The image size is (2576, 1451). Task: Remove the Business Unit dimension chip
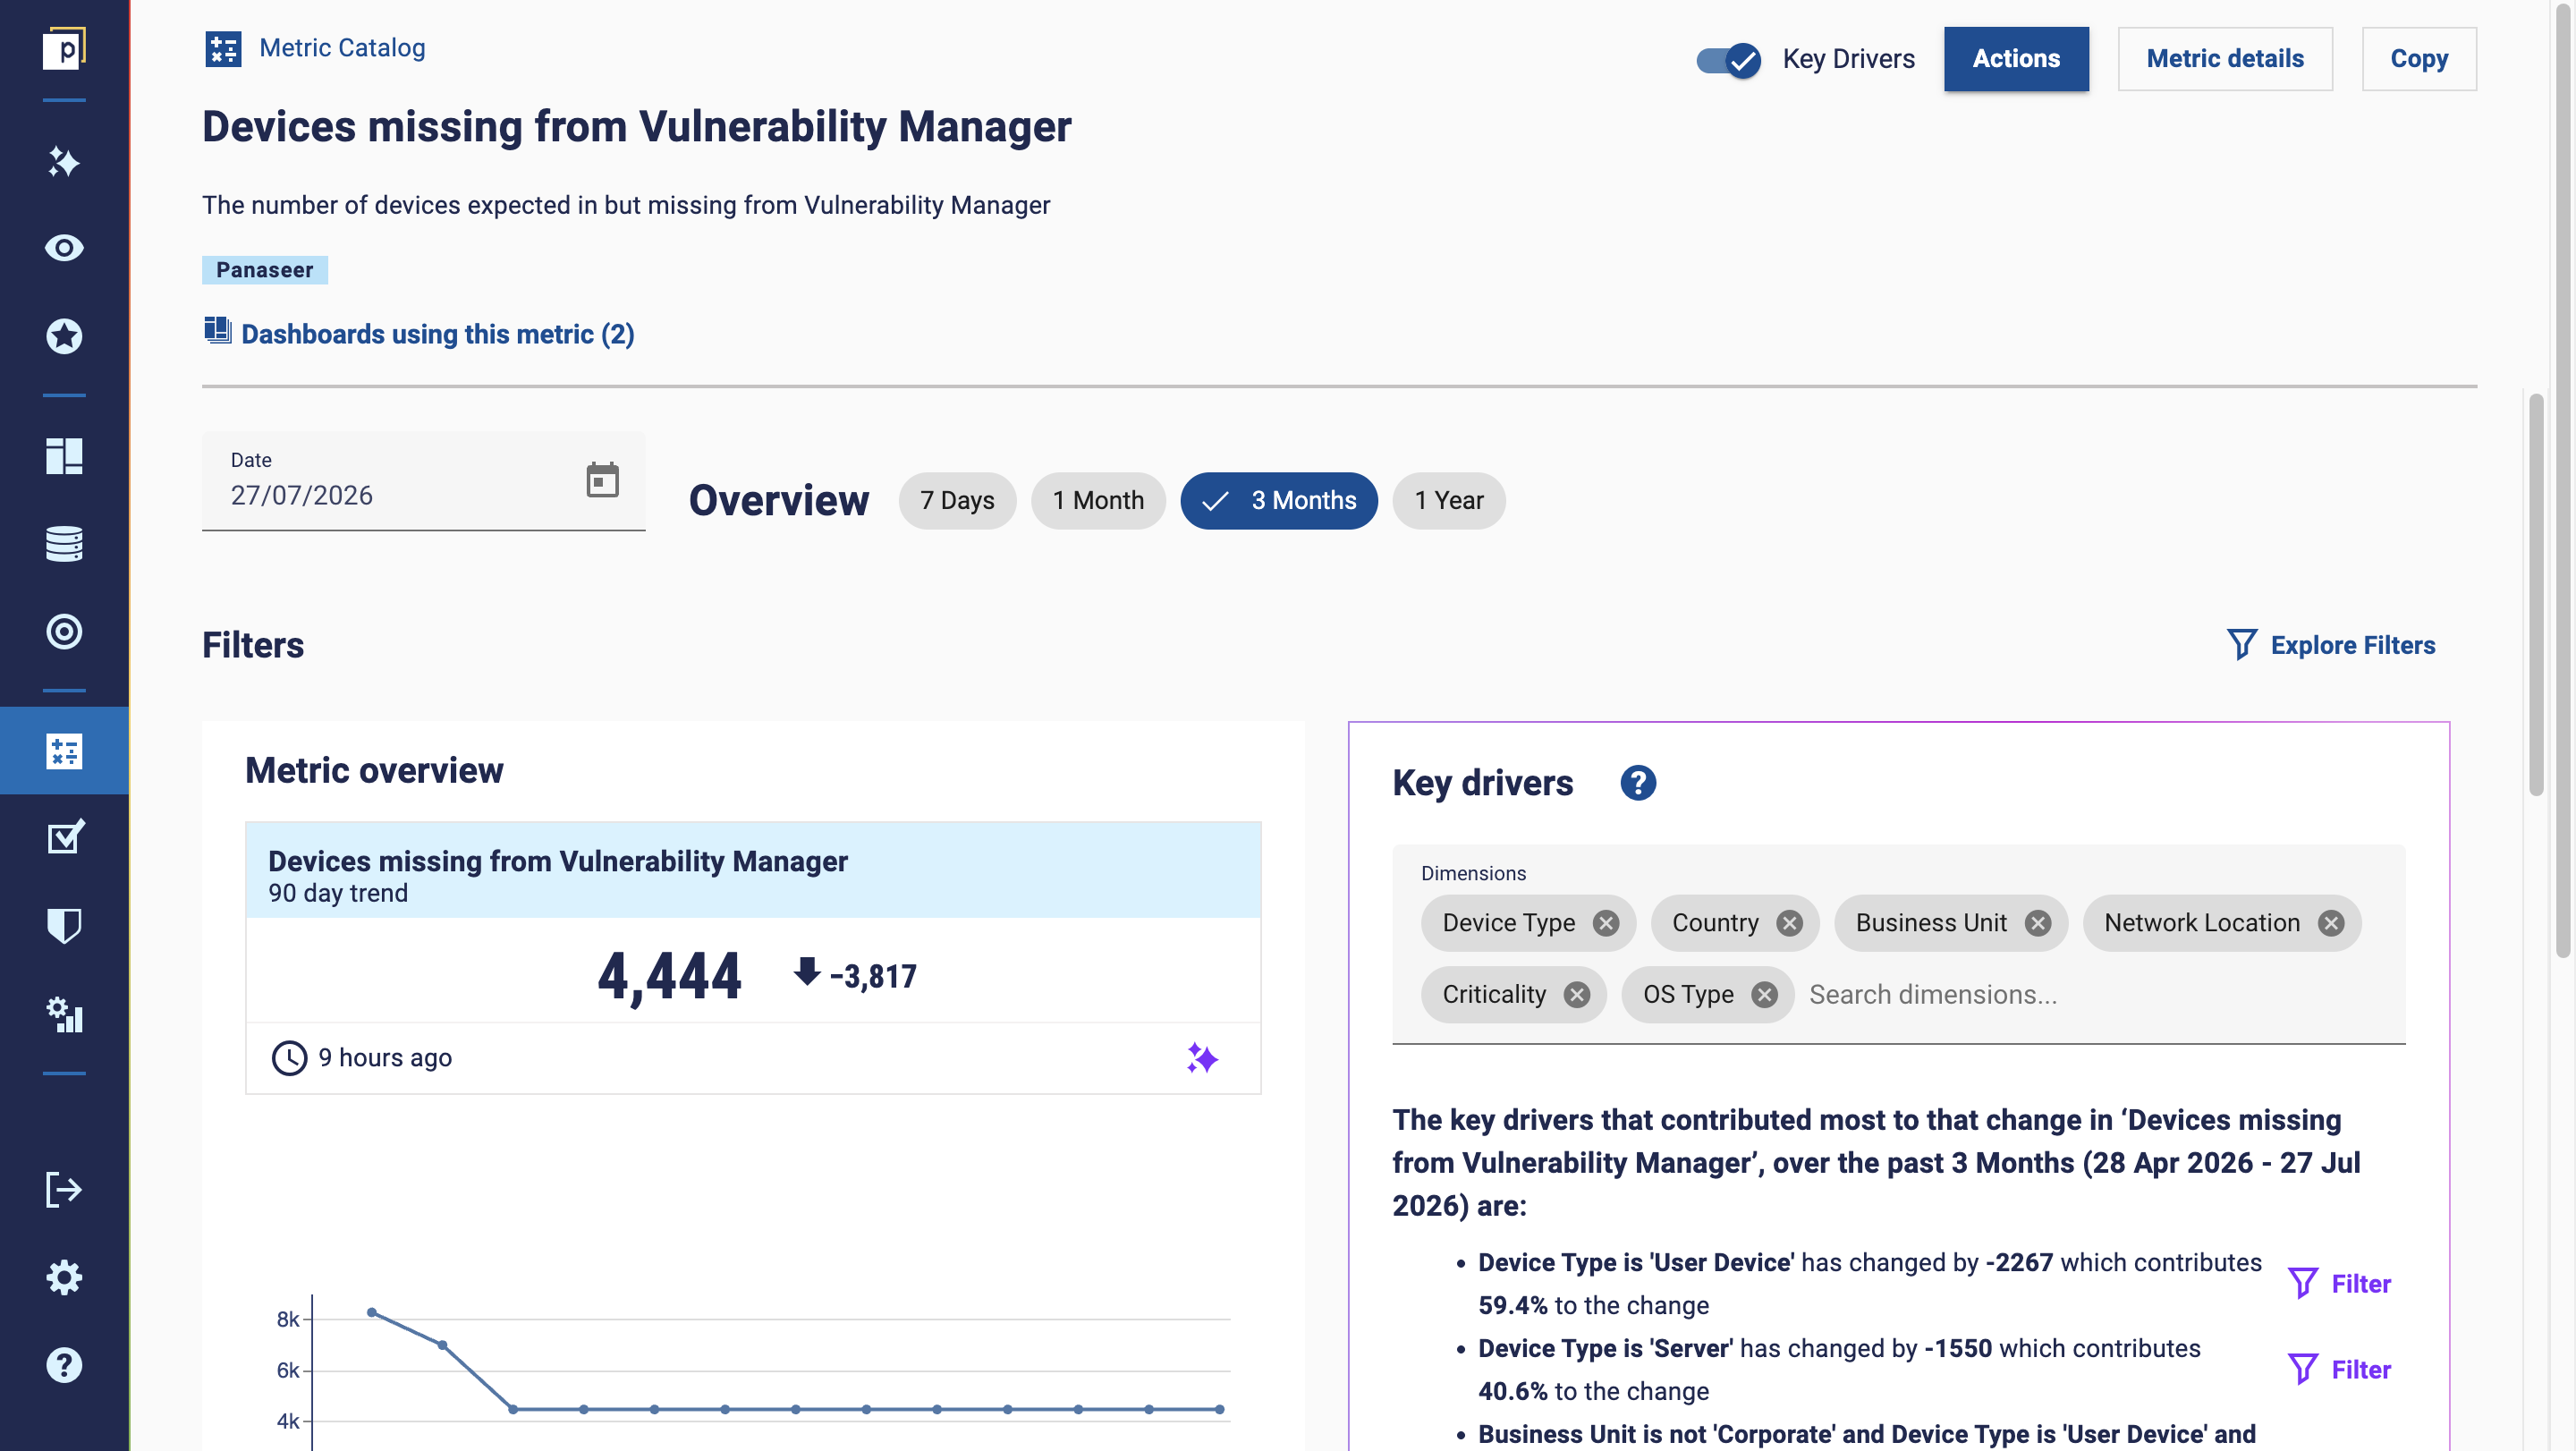(x=2038, y=923)
